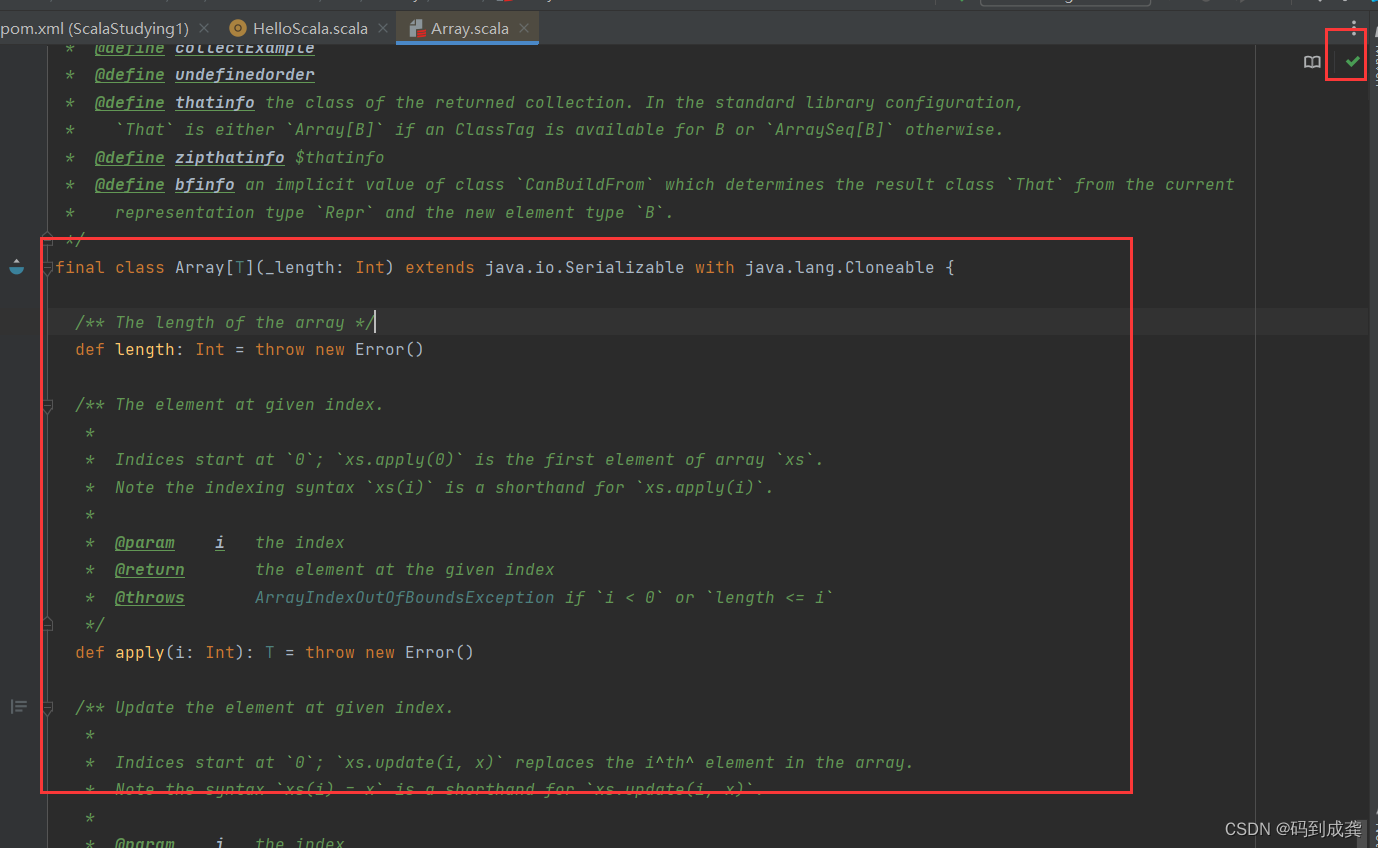Click the 'java.io.Serializable' type reference
Viewport: 1378px width, 848px height.
tap(585, 267)
